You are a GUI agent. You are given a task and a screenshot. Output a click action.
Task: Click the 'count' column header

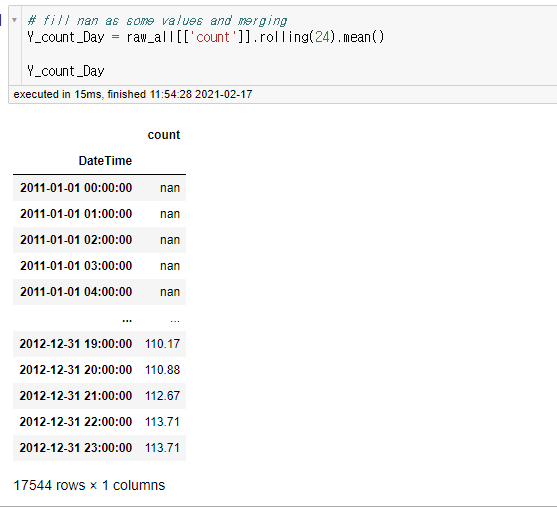[164, 135]
